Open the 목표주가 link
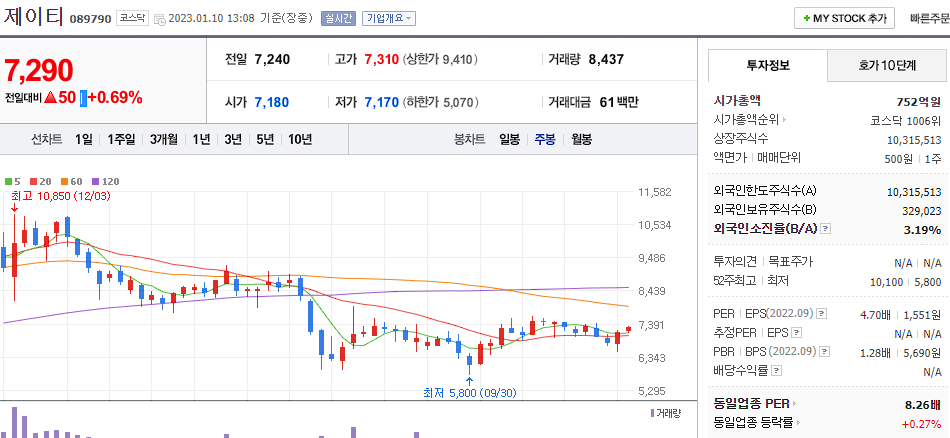The width and height of the screenshot is (950, 438). click(791, 262)
